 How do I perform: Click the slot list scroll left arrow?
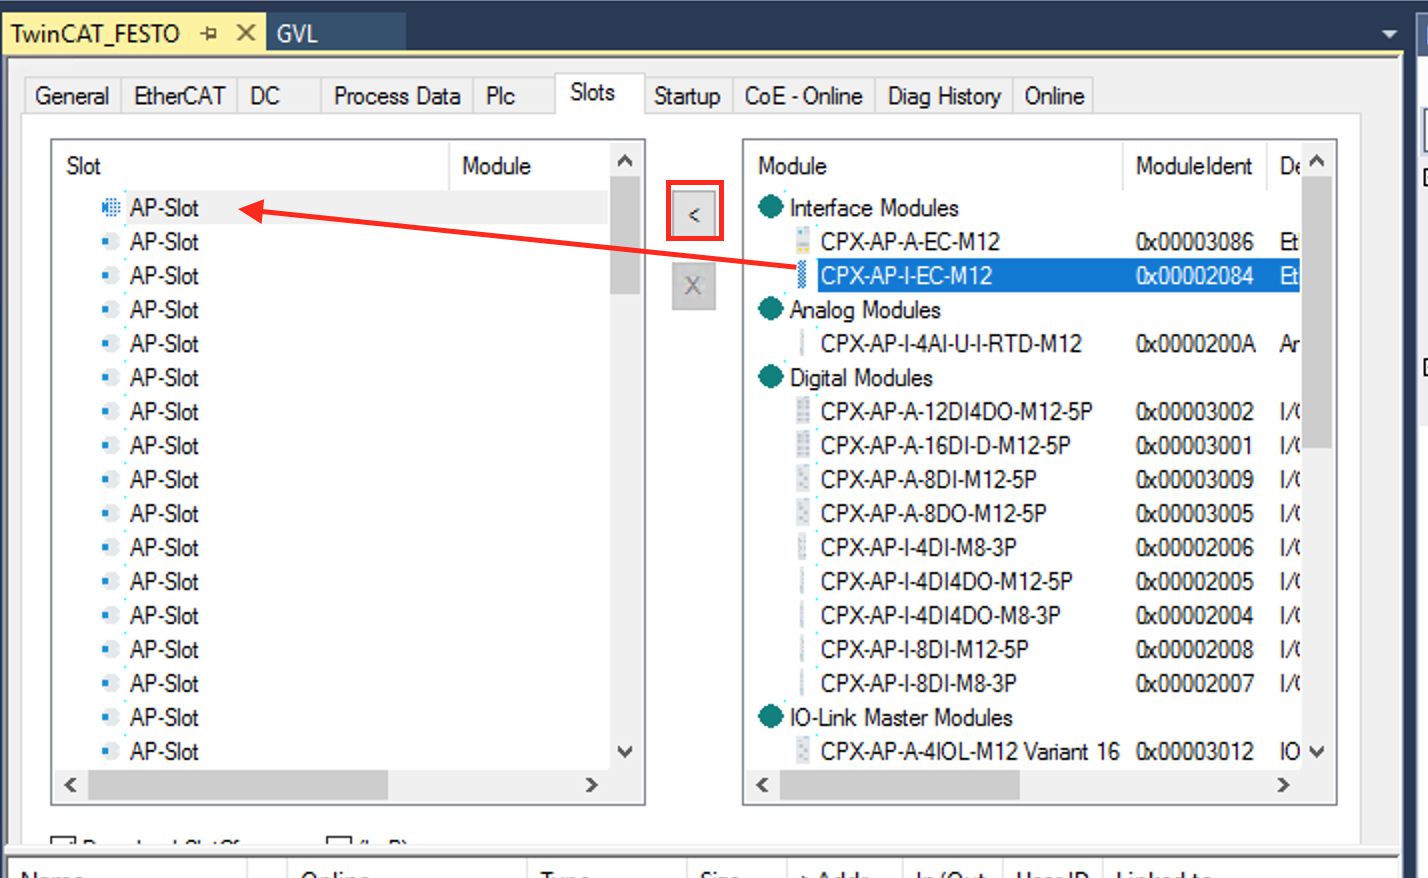pyautogui.click(x=70, y=785)
